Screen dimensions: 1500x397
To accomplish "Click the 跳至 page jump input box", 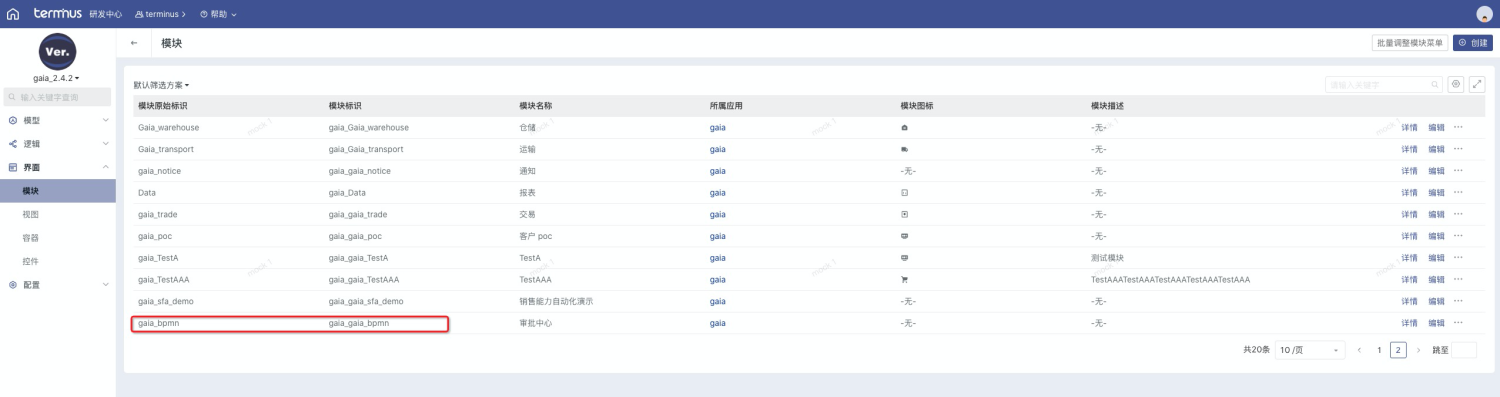I will coord(1463,350).
